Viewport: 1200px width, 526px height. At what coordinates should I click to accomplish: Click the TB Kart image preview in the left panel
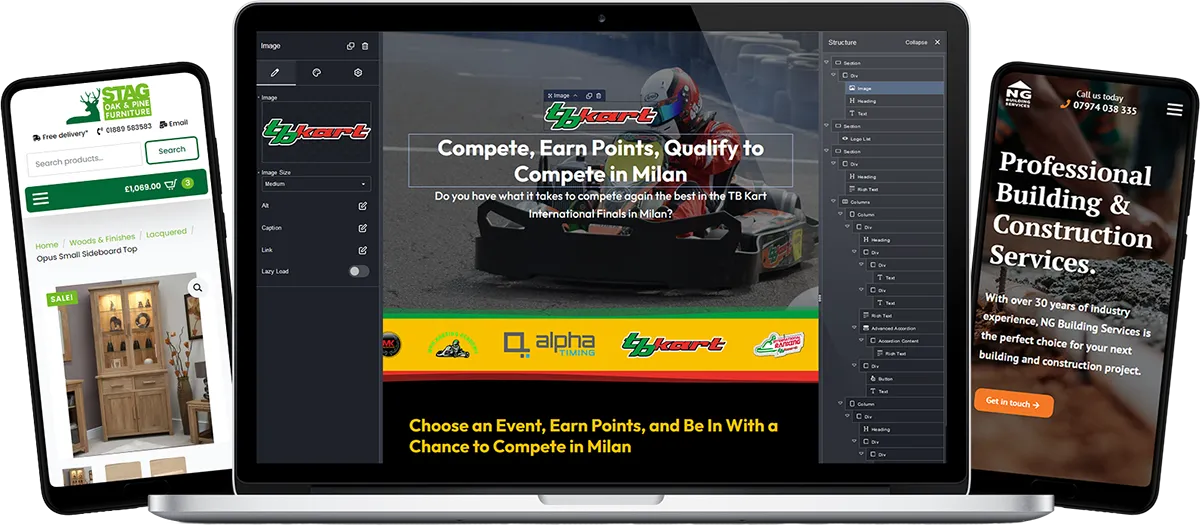click(x=316, y=132)
